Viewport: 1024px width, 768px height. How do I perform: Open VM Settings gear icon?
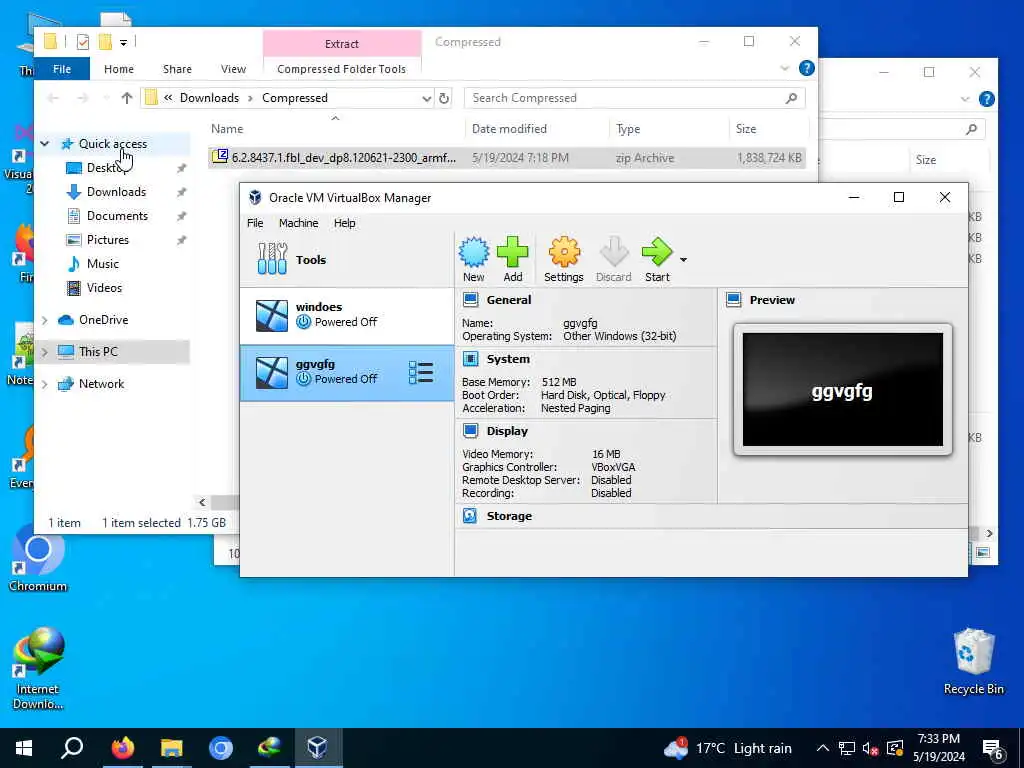[x=564, y=259]
